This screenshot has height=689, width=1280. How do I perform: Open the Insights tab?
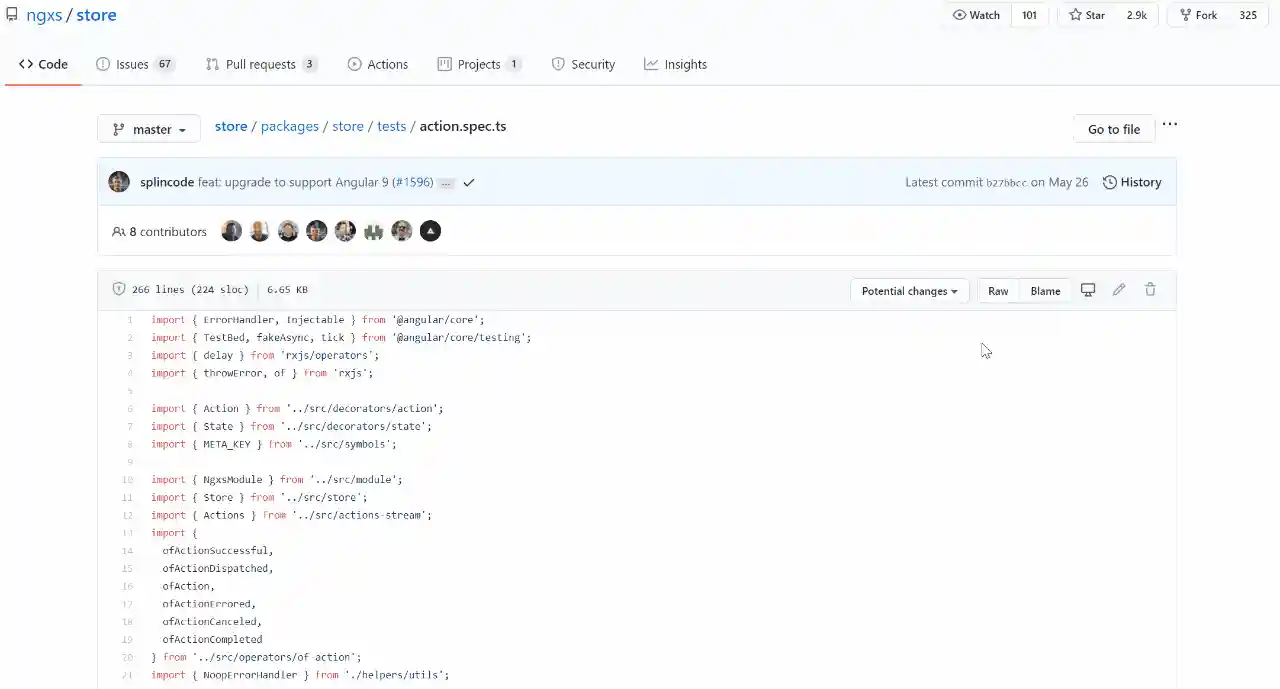[675, 64]
